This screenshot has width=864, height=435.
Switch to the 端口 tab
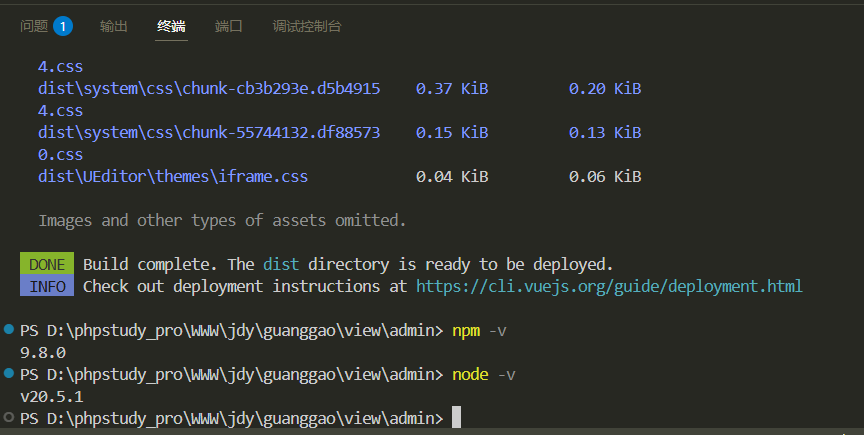(x=229, y=26)
